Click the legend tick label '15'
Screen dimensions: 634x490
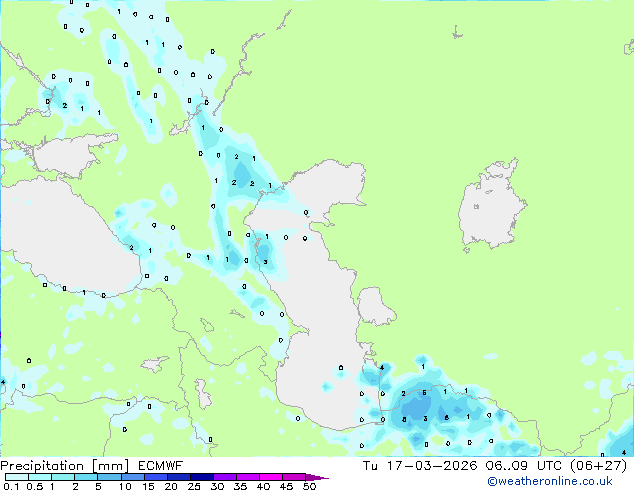point(148,486)
